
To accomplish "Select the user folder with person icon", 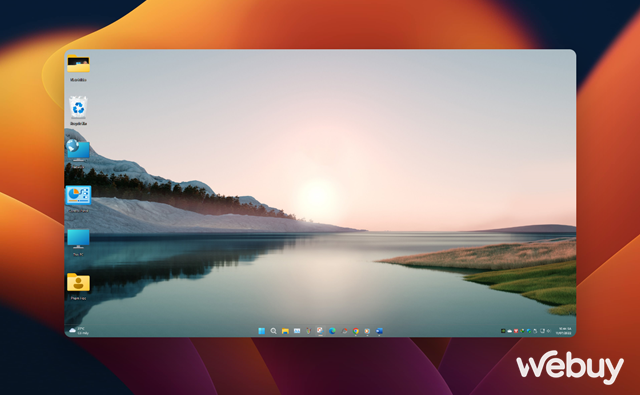I will click(x=78, y=286).
